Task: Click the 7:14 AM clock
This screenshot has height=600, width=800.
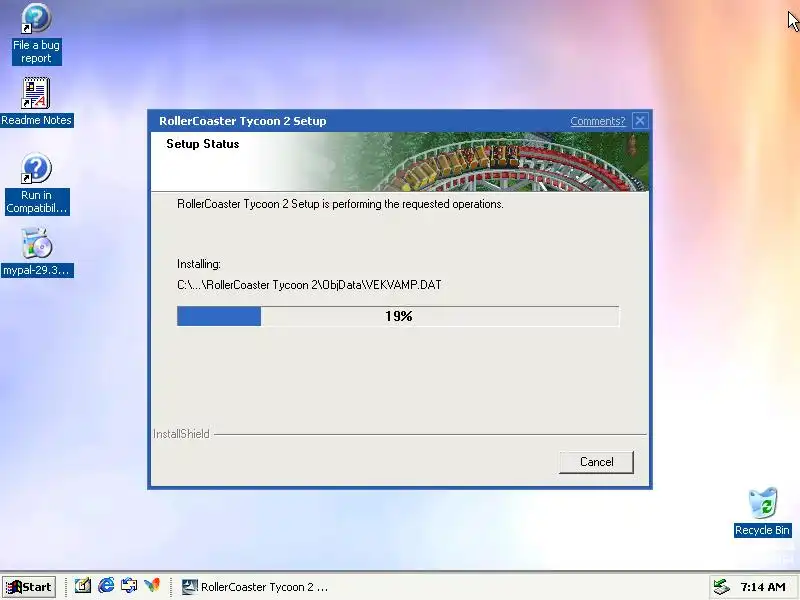Action: (x=763, y=587)
